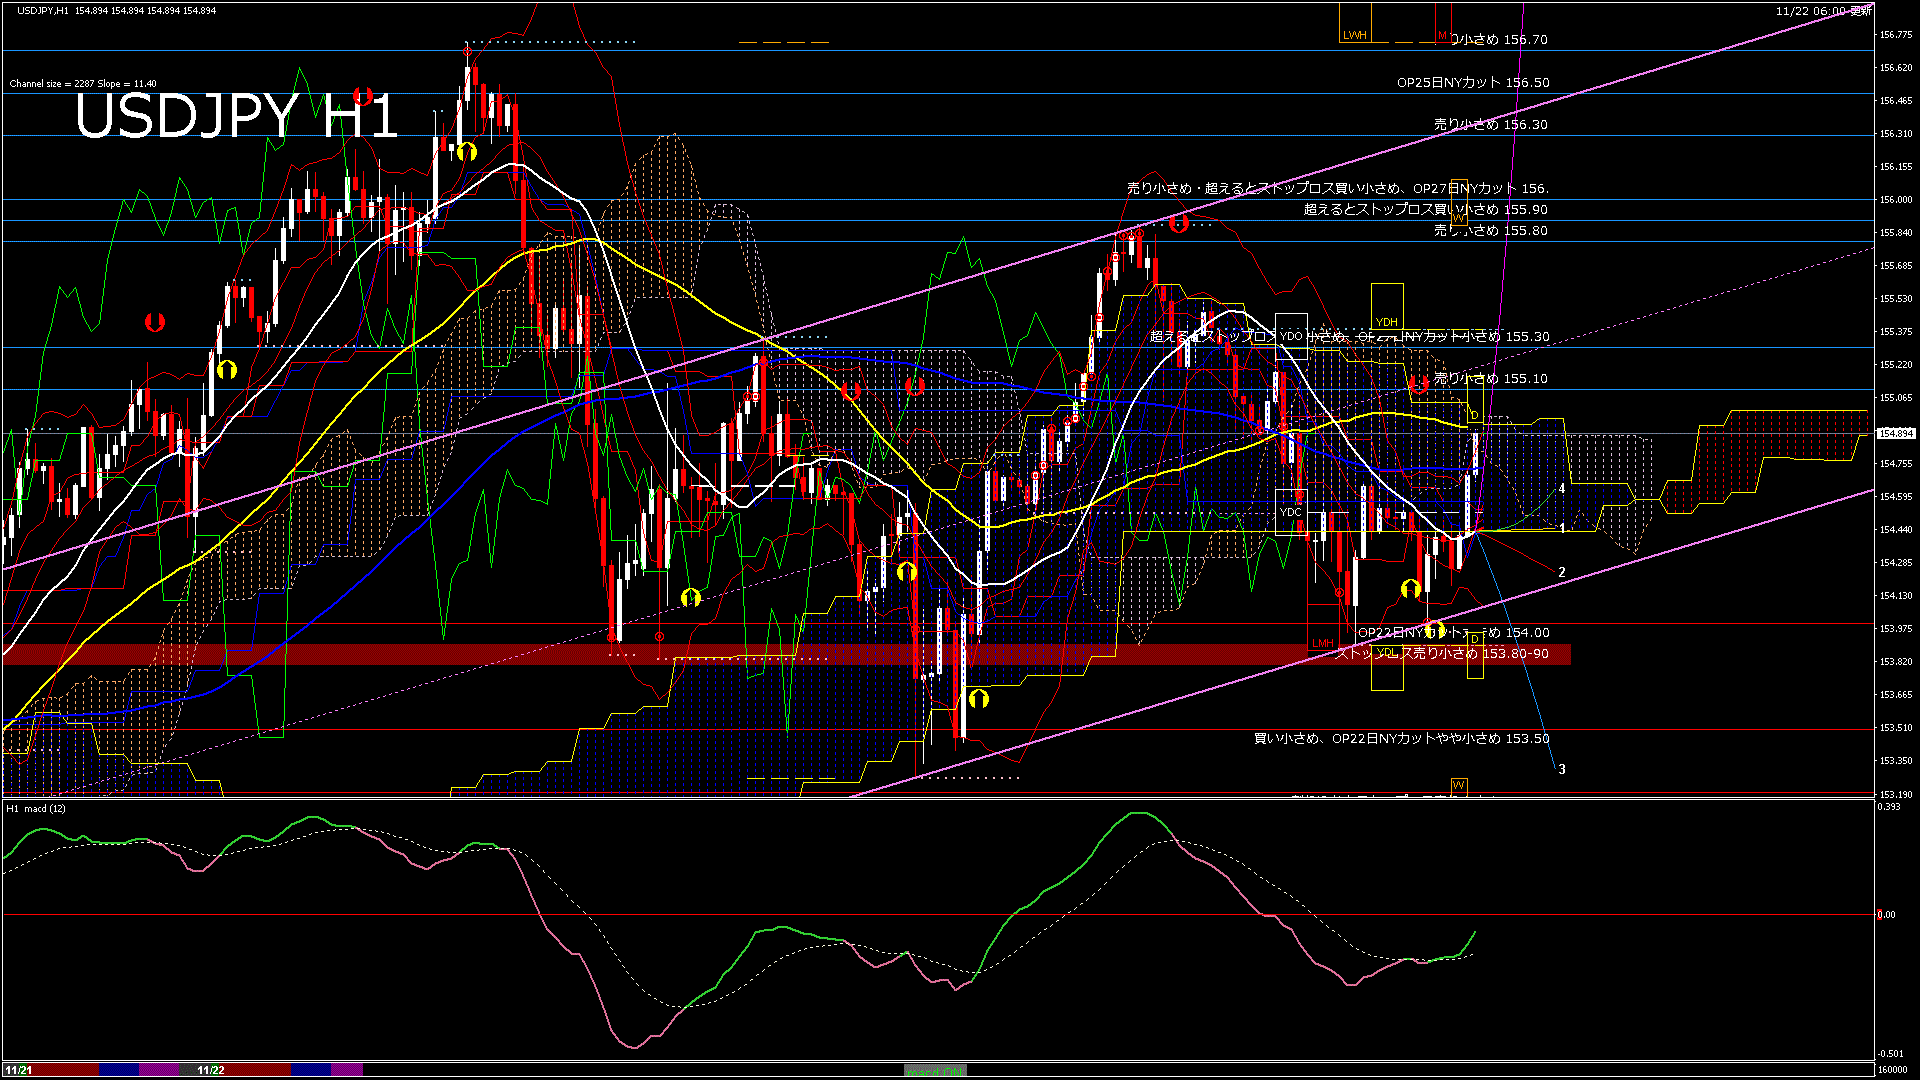Viewport: 1920px width, 1080px height.
Task: Click the red down-arrow above USDJPY H1 title
Action: coord(363,96)
